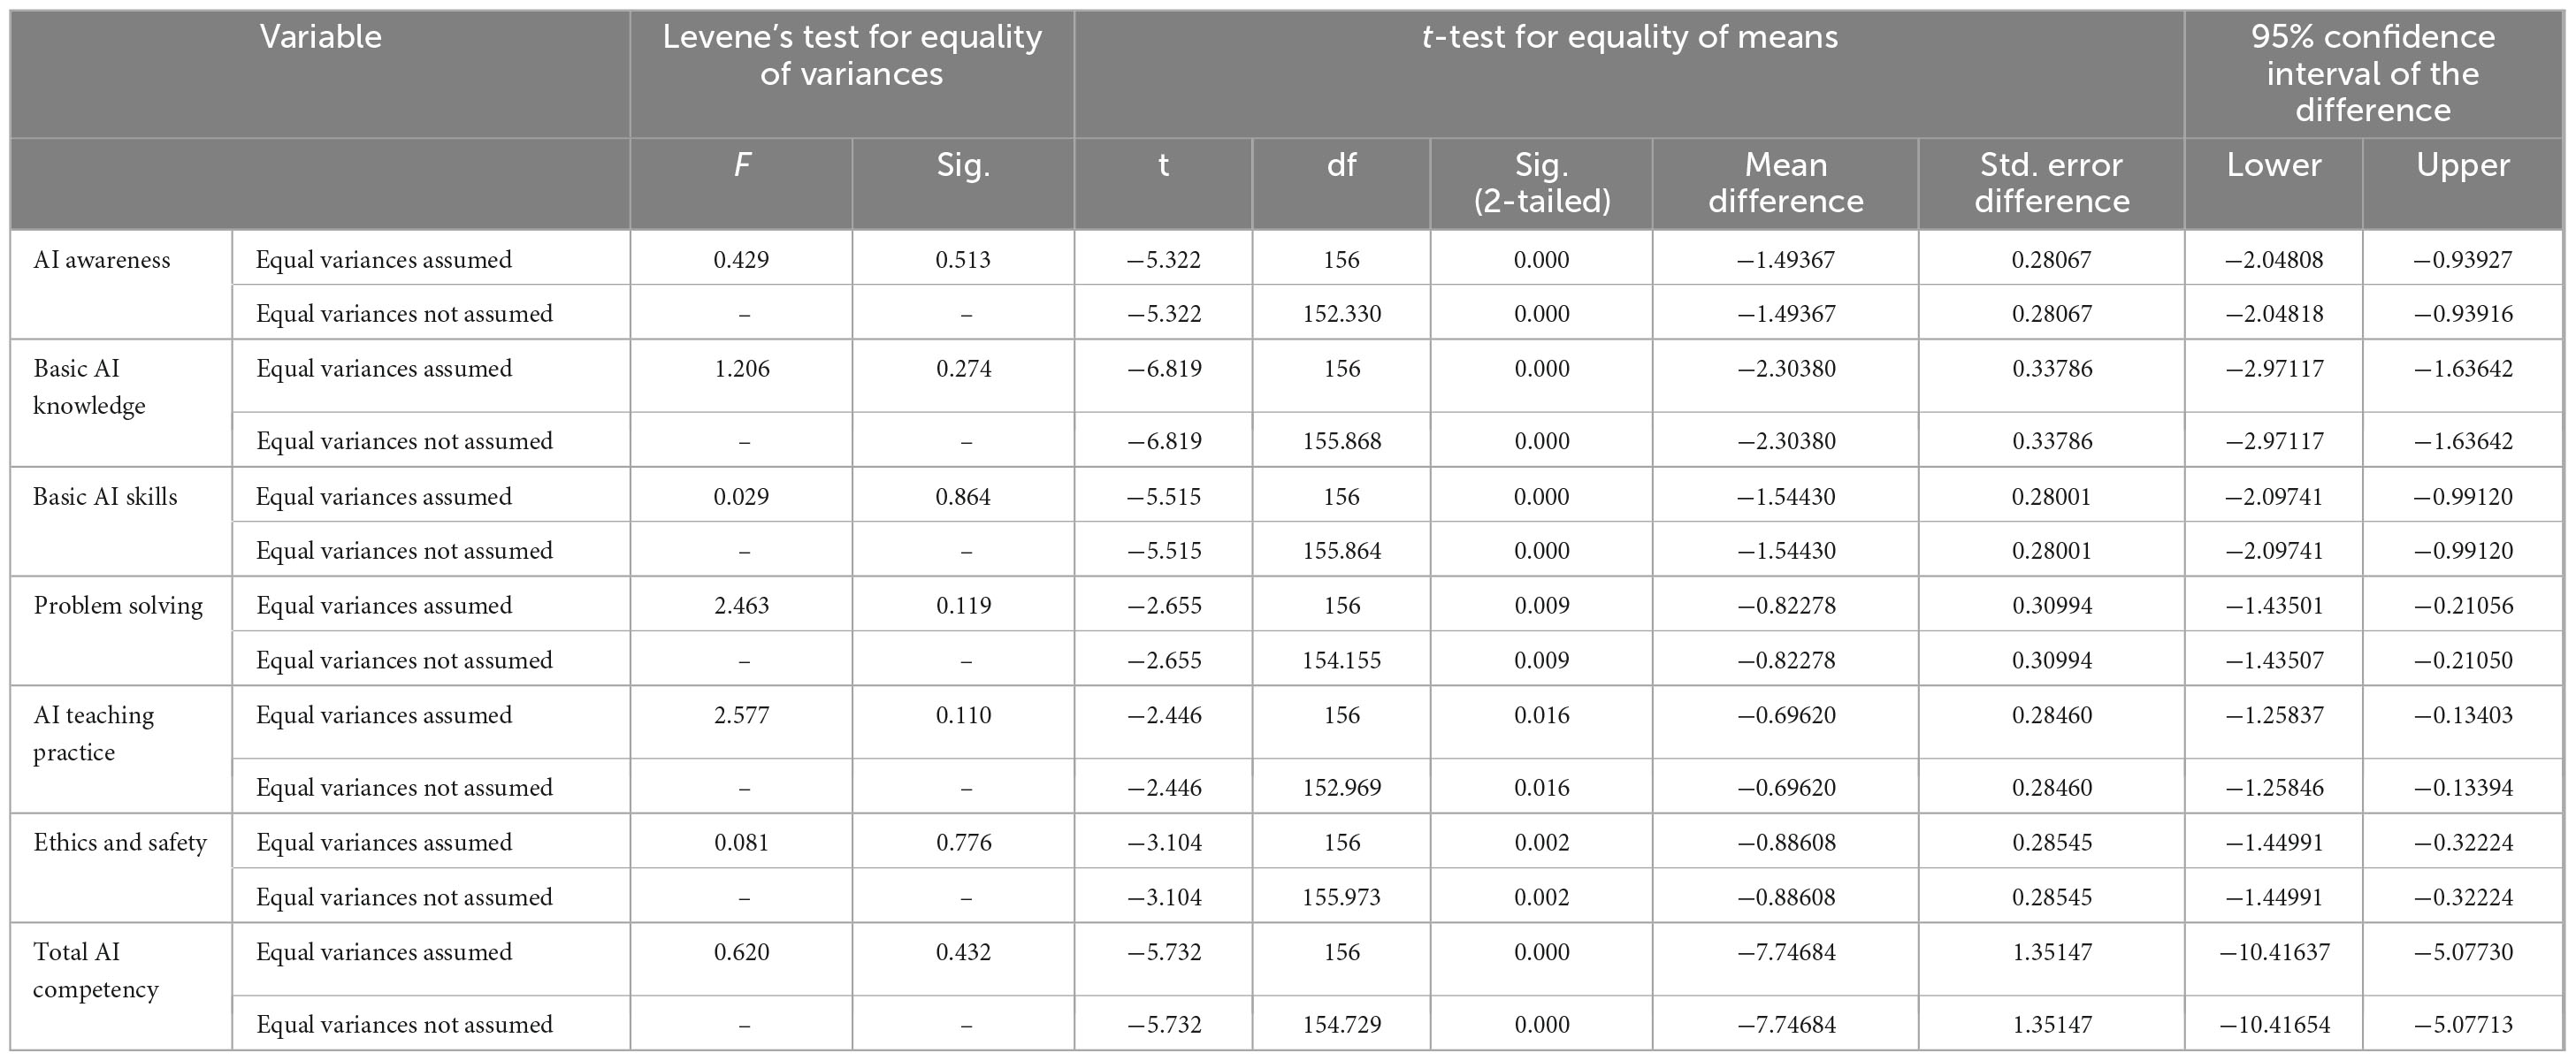Select the 'Basic AI knowledge' row label
2576x1061 pixels.
click(89, 387)
